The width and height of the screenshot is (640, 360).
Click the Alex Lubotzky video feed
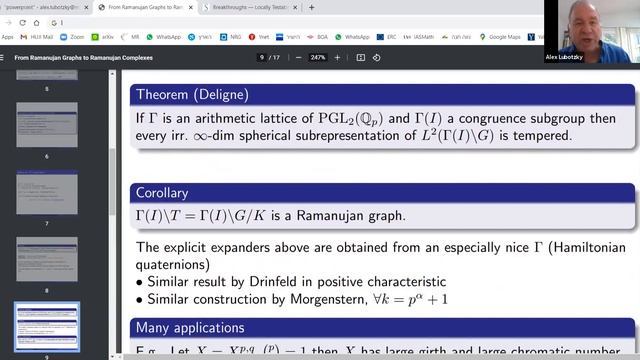coord(592,31)
